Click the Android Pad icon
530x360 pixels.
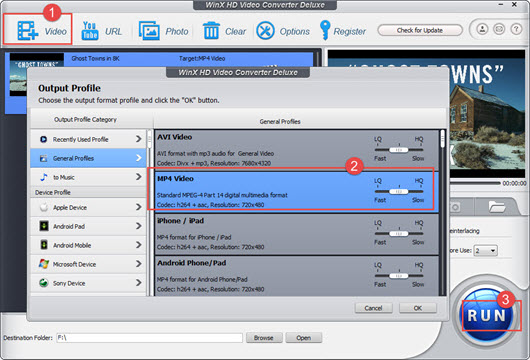click(x=44, y=226)
